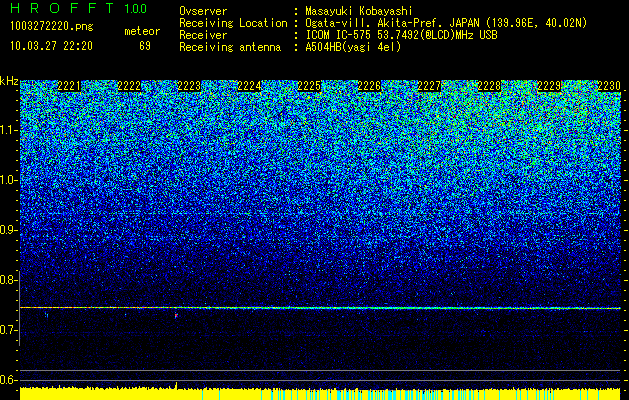Click the red meteor echo spot near 2223

[x=176, y=316]
